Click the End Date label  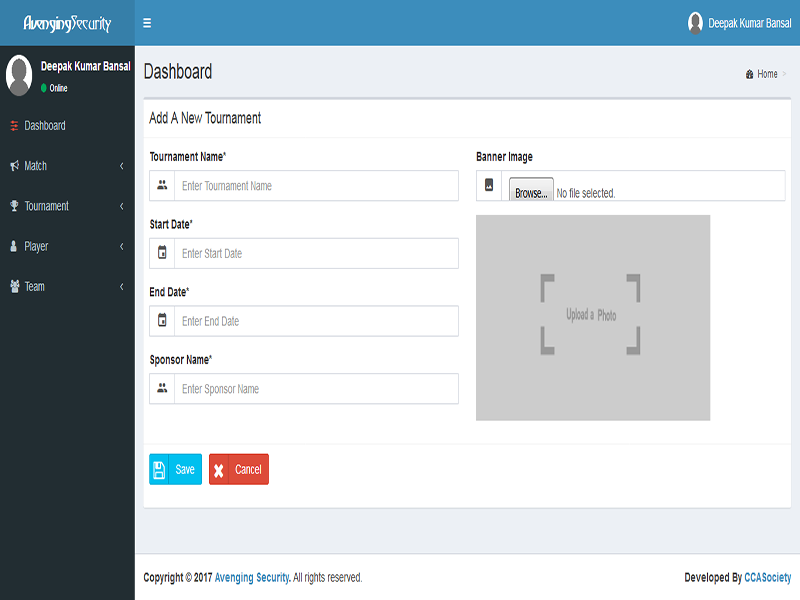pyautogui.click(x=169, y=292)
